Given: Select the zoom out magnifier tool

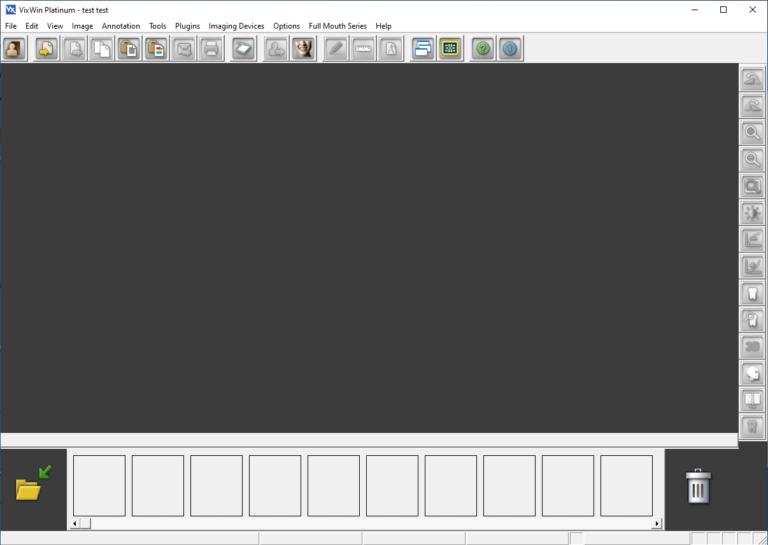Looking at the screenshot, I should click(x=752, y=159).
